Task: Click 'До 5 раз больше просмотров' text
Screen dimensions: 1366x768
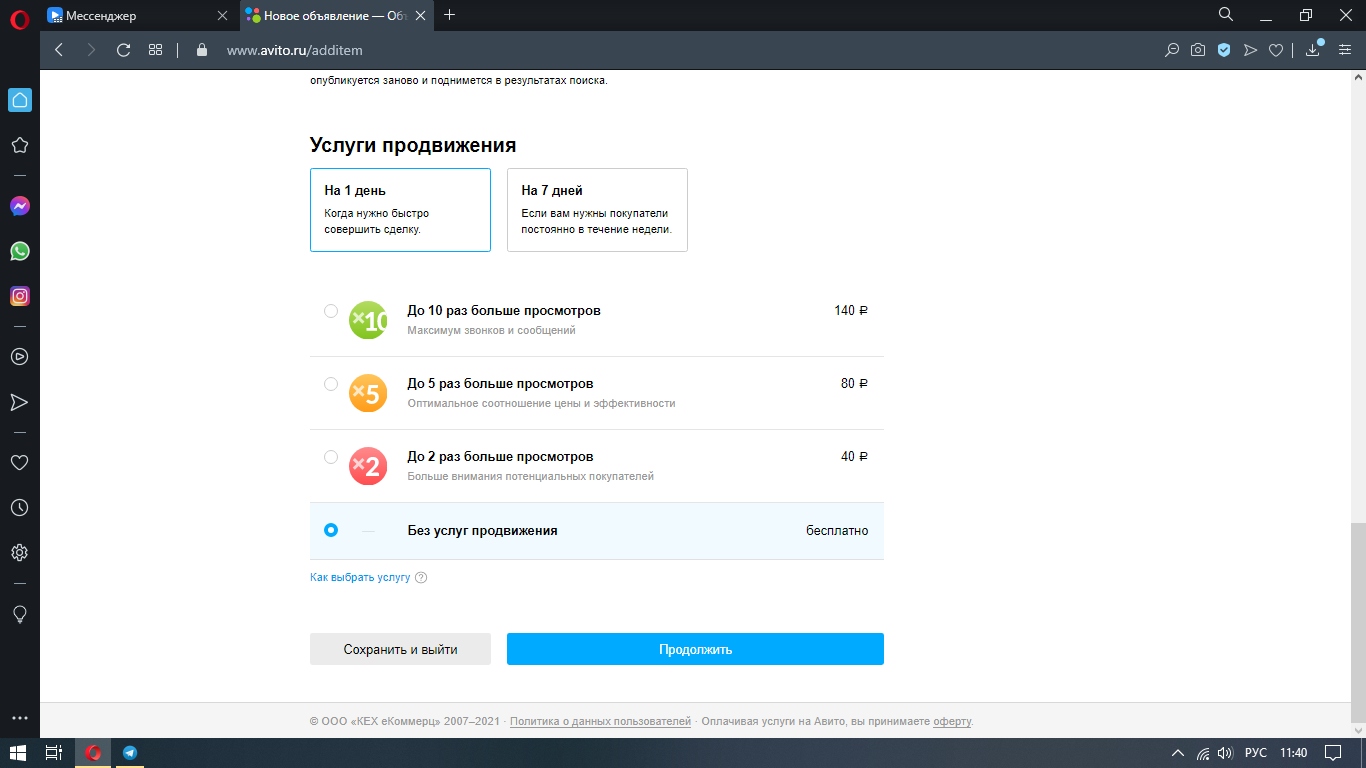Action: point(500,384)
